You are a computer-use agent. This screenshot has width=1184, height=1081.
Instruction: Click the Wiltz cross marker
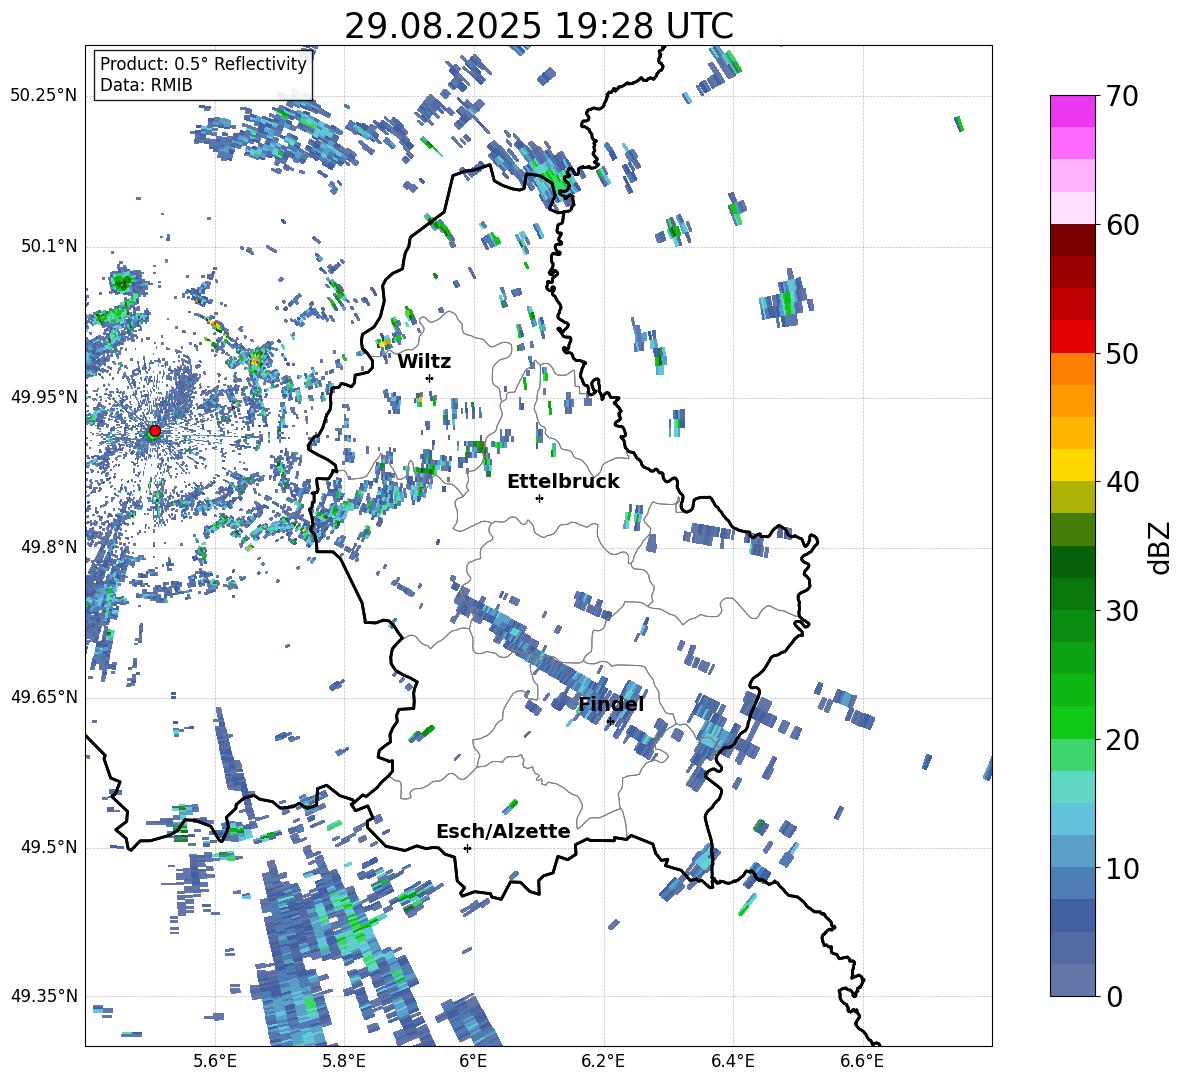tap(430, 378)
